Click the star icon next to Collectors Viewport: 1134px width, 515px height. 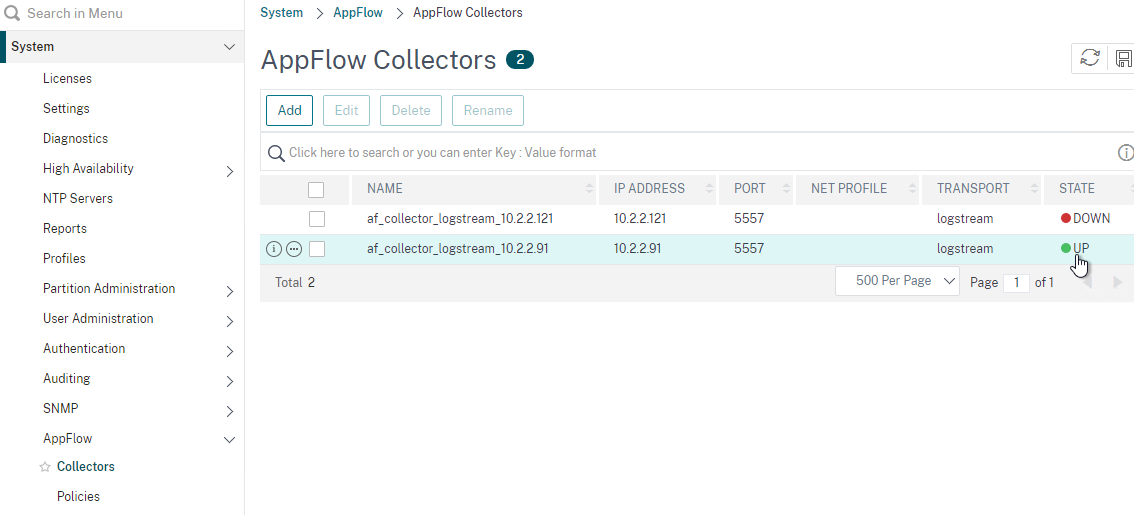45,467
